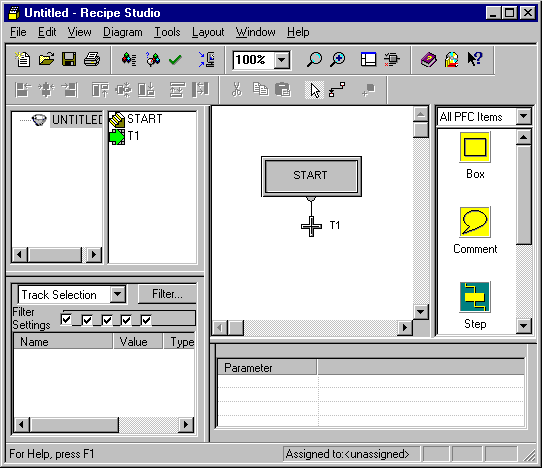
Task: Click the T1 transition cross on diagram
Action: point(311,226)
